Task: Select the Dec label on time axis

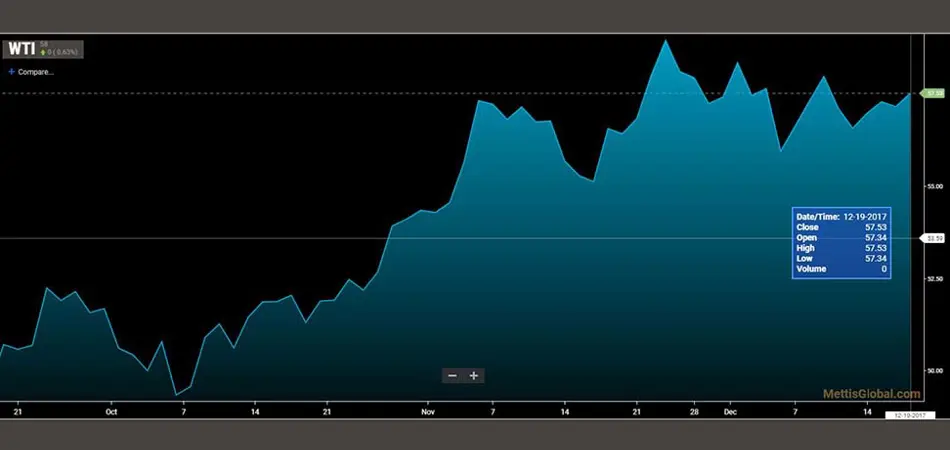Action: pyautogui.click(x=730, y=411)
